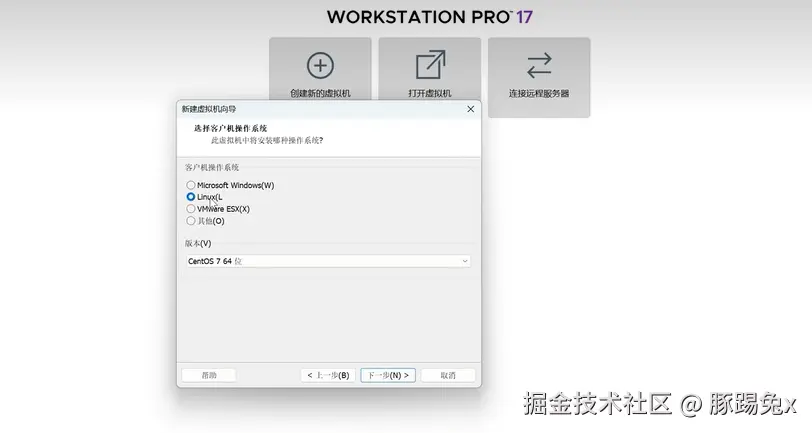This screenshot has height=433, width=812.
Task: Click the 客户机操作系统 group label
Action: pos(212,167)
